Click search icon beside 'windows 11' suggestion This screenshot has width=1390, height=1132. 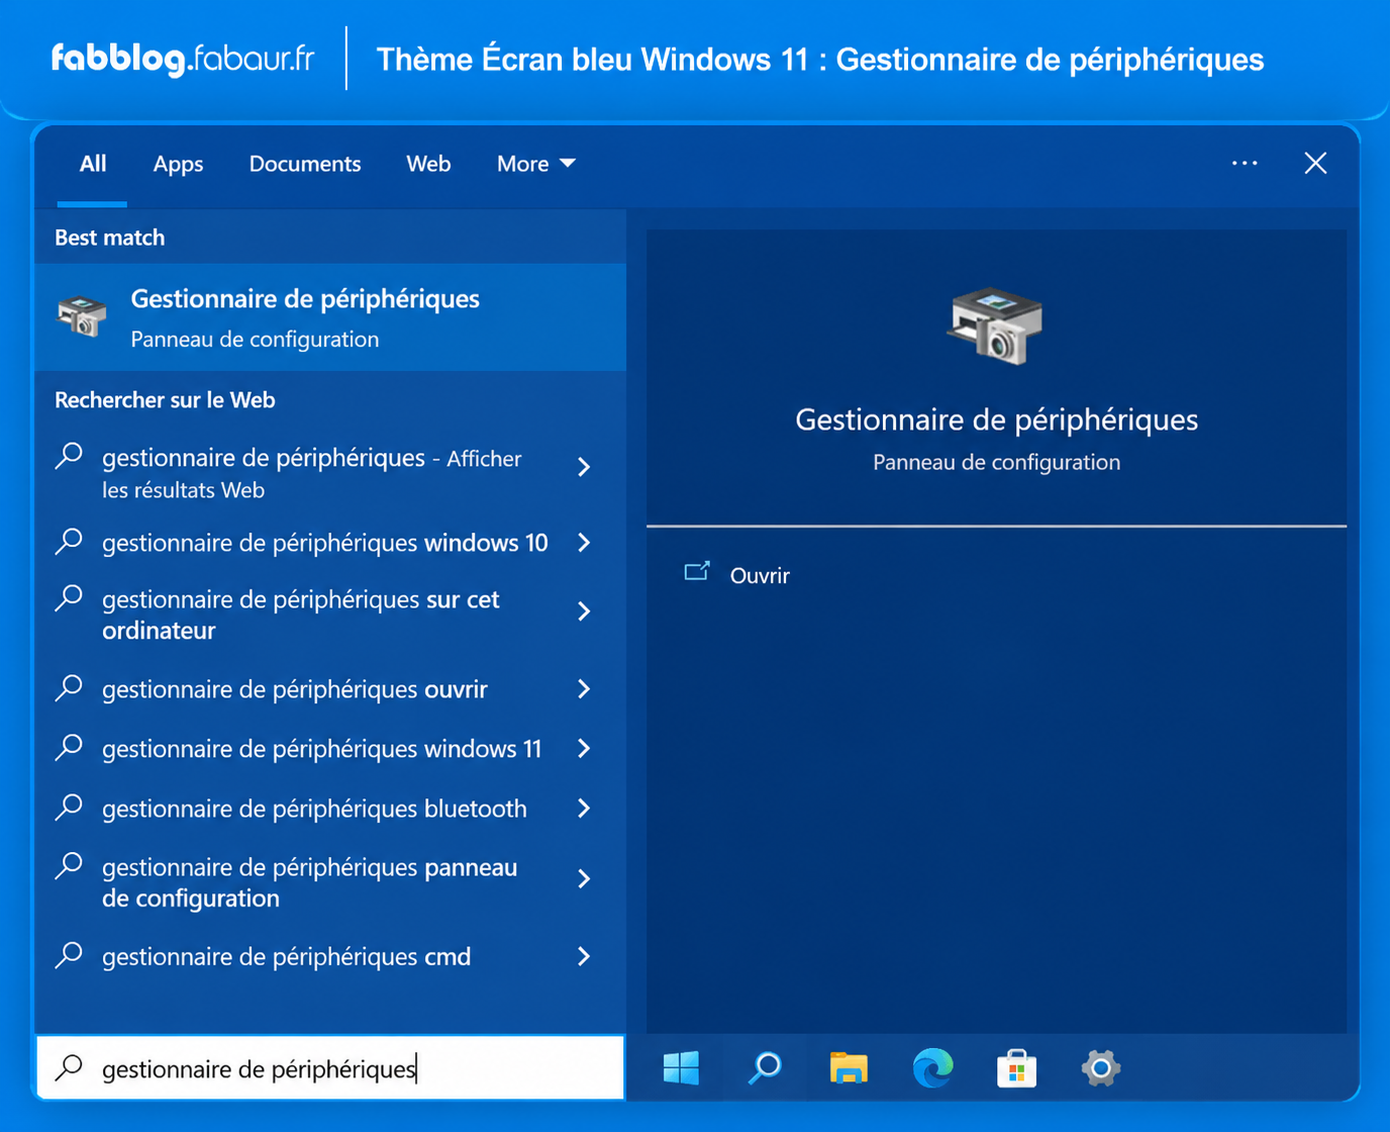pos(69,747)
